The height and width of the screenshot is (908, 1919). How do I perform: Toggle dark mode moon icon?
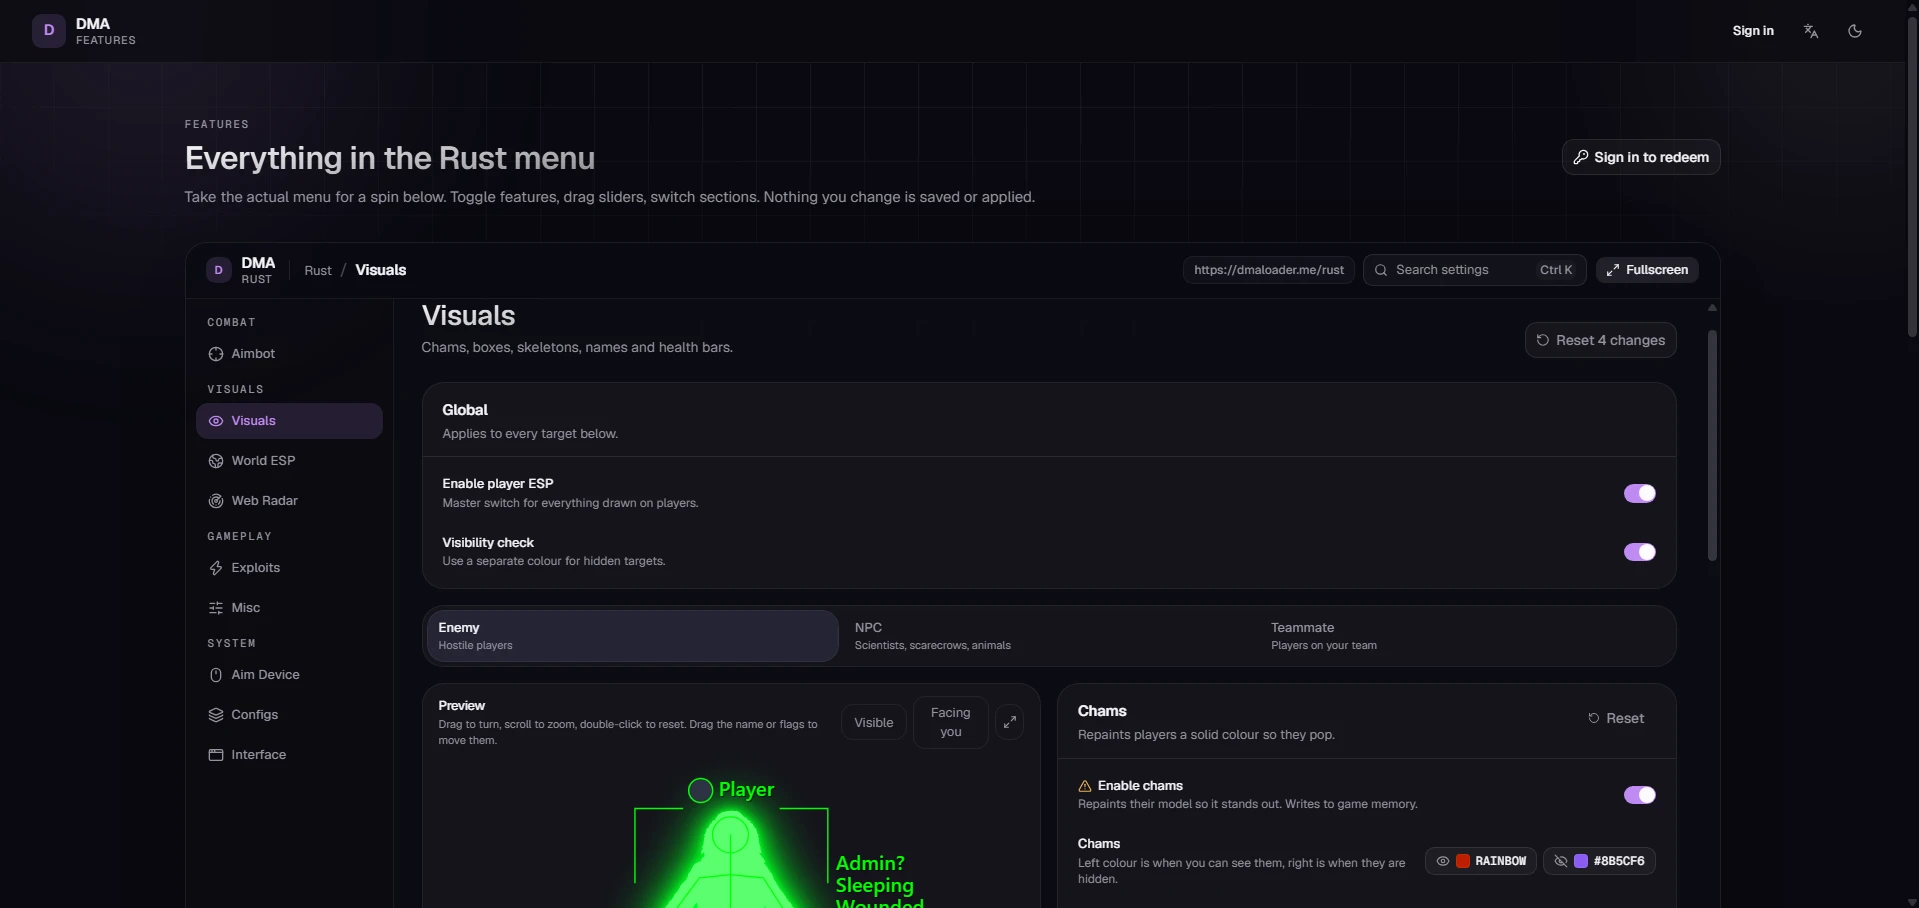click(1855, 31)
